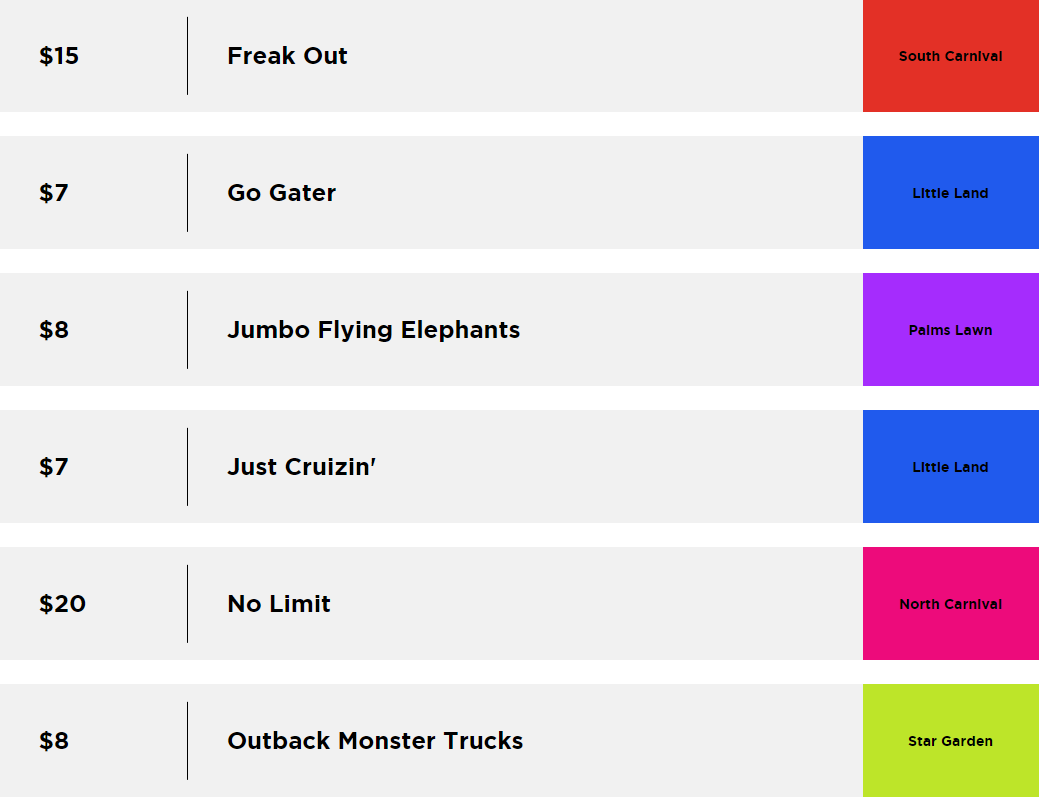Screen dimensions: 1042x798
Task: Select the green Star Garden tag
Action: 950,741
